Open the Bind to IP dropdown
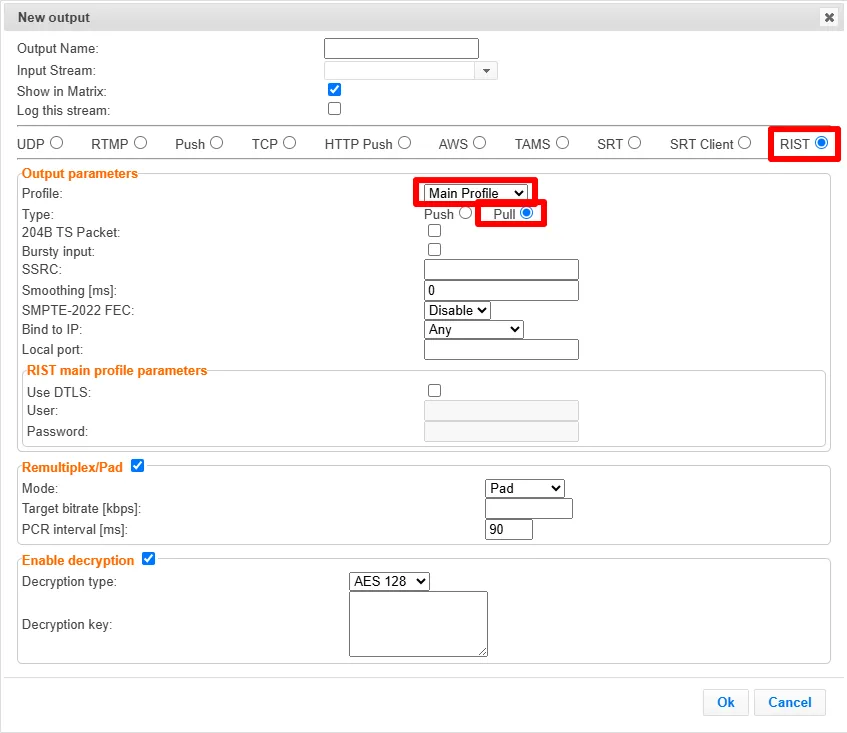 (474, 329)
